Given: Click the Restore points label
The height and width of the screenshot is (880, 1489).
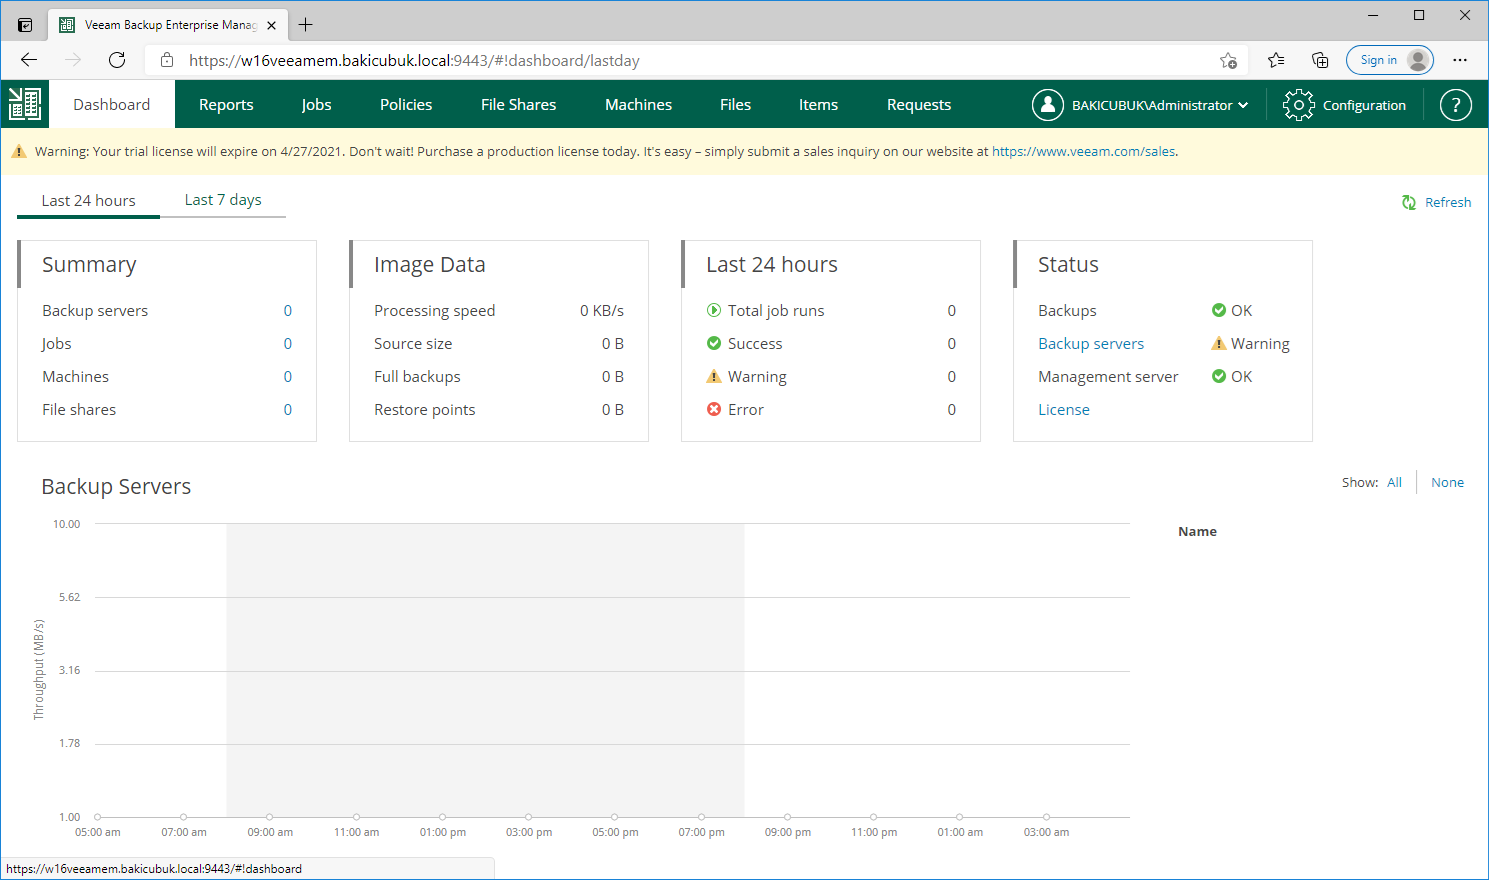Looking at the screenshot, I should click(x=424, y=409).
